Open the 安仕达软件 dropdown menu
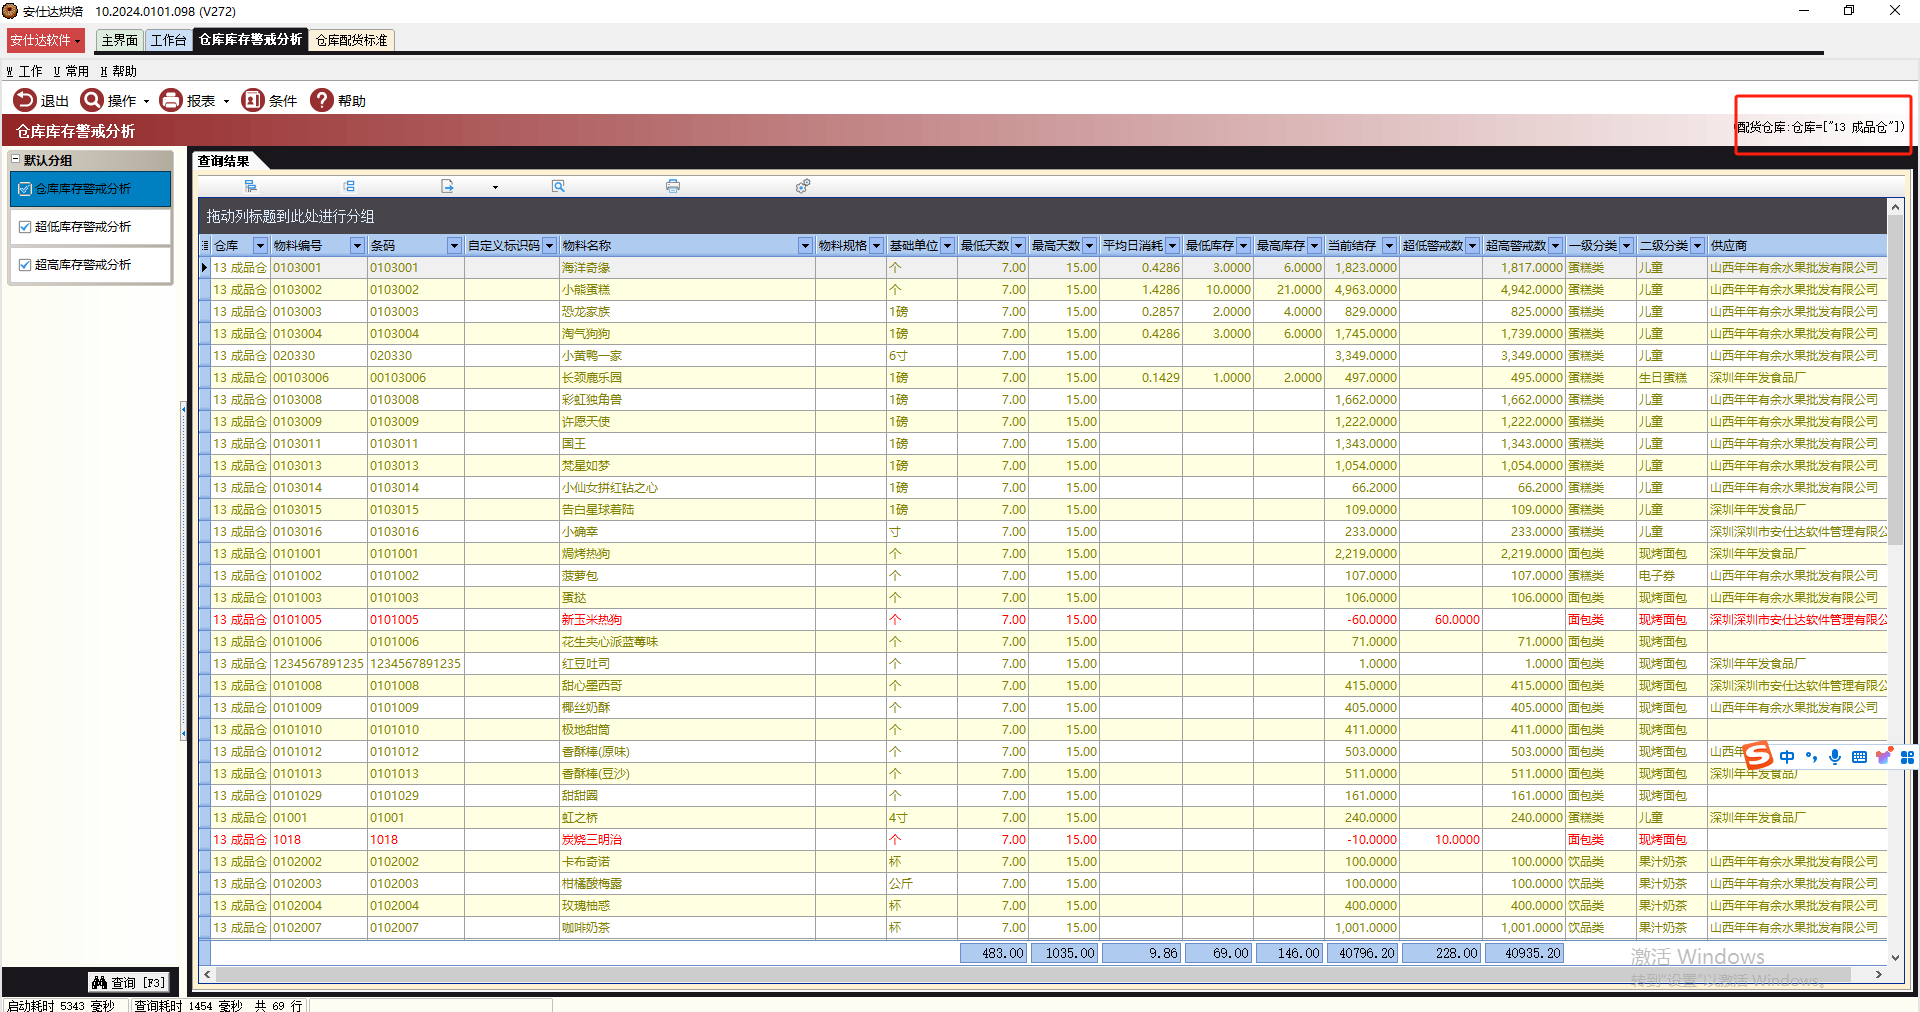Viewport: 1920px width, 1012px height. coord(46,40)
